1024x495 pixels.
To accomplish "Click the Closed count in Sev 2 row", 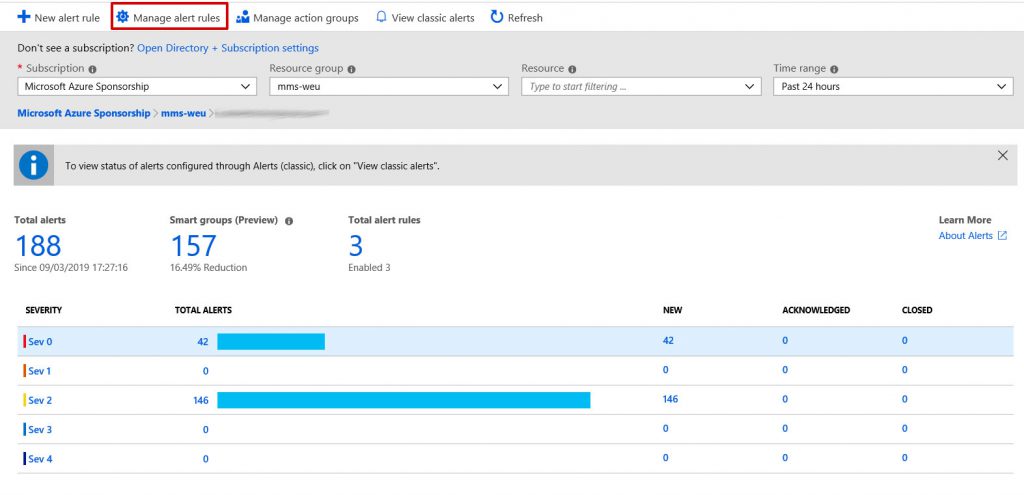I will (904, 399).
